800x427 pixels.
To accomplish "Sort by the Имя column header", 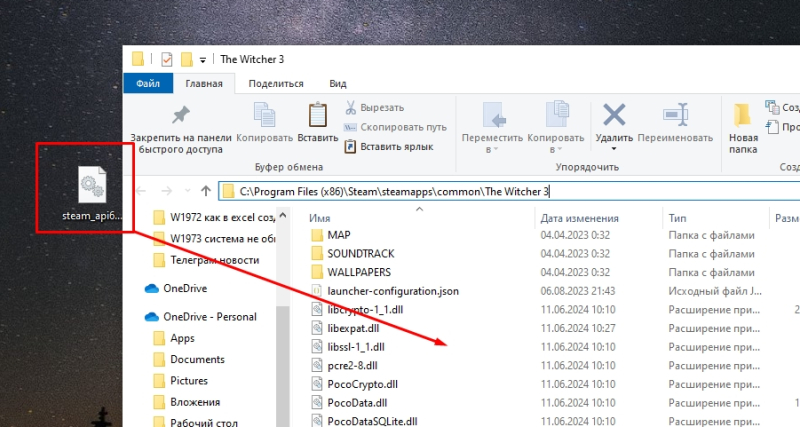I will 320,218.
